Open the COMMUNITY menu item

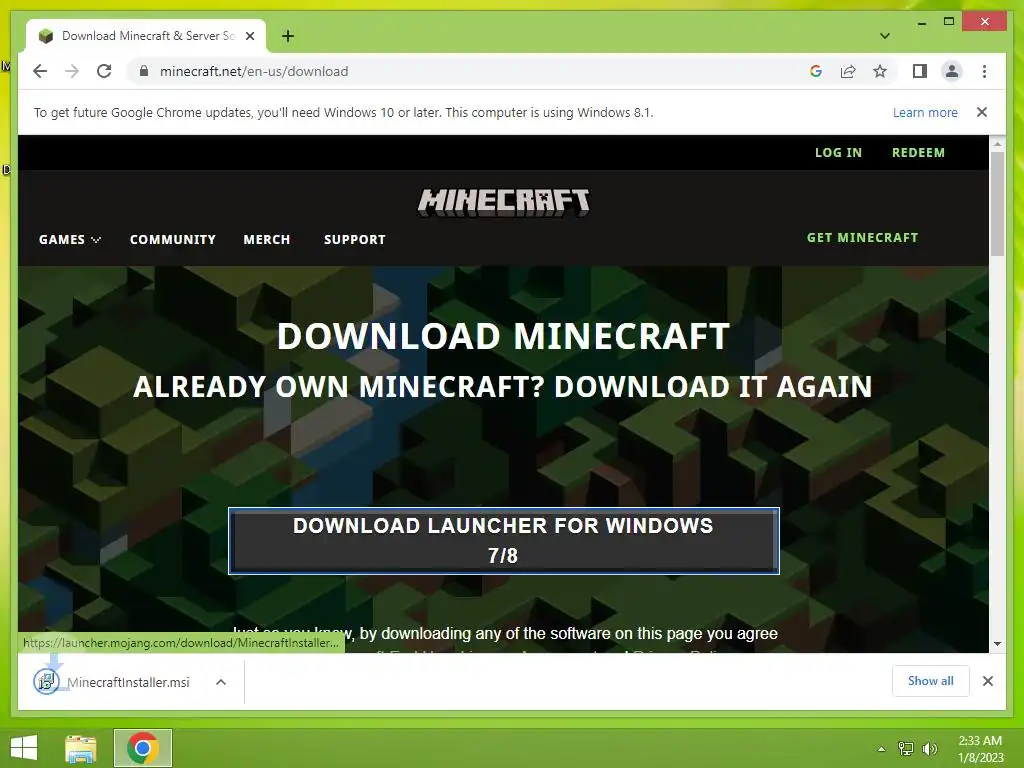pos(172,240)
